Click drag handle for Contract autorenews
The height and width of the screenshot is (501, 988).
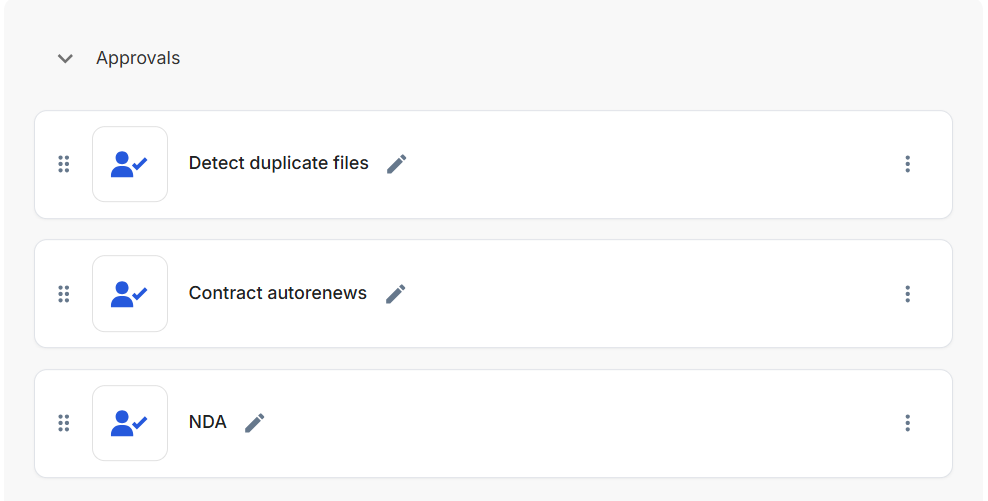pyautogui.click(x=64, y=294)
